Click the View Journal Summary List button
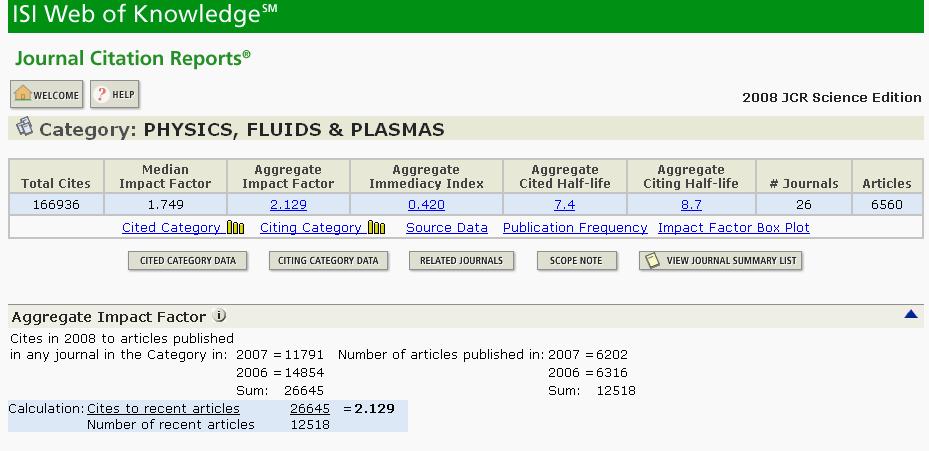Screen dimensions: 929x451 coord(720,261)
